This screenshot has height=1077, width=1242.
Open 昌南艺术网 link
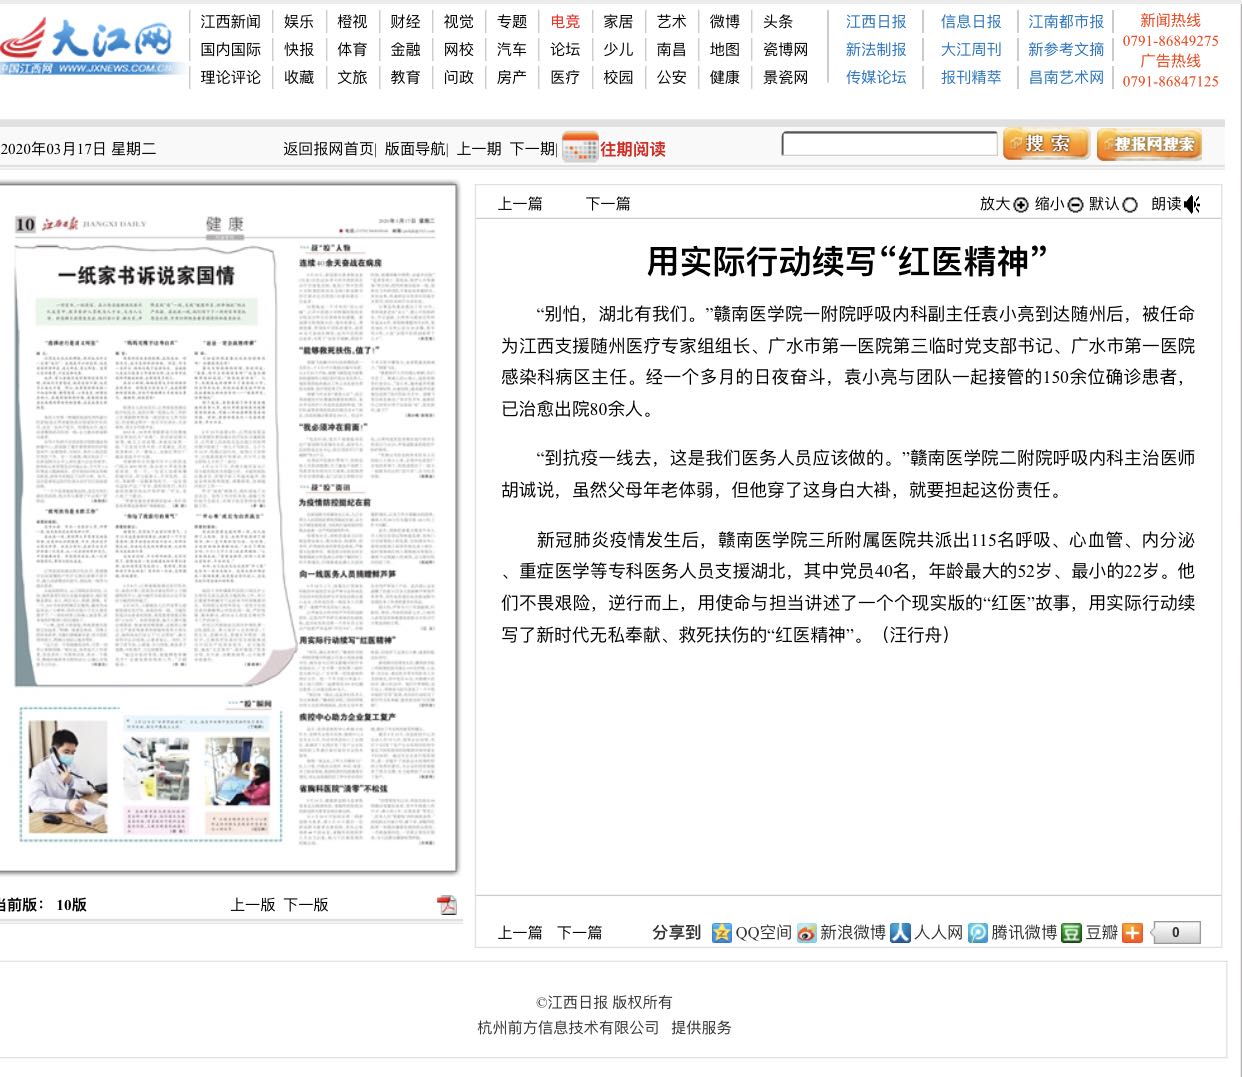tap(1067, 77)
